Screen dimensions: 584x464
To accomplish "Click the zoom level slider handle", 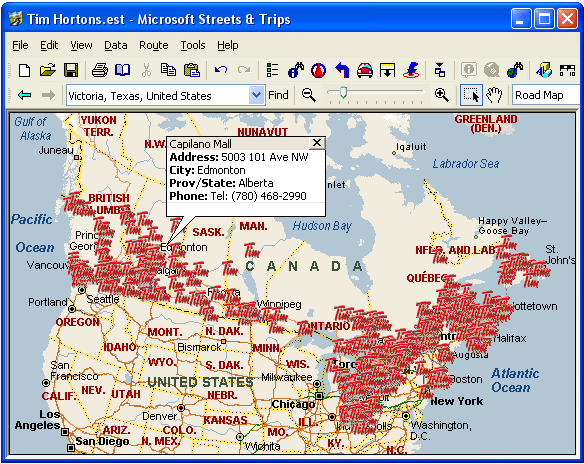I will pos(343,92).
